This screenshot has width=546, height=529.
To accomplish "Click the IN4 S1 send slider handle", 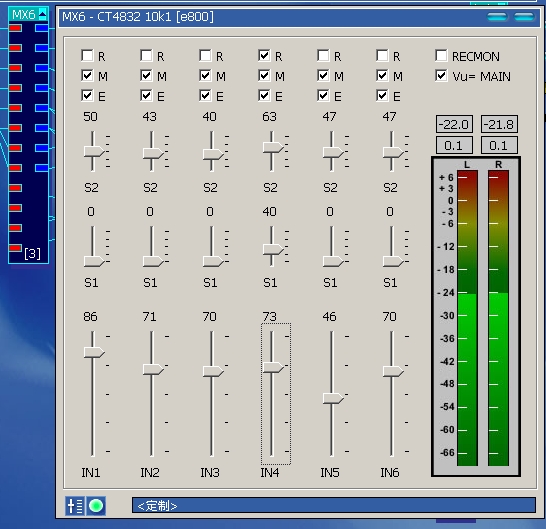I will [273, 249].
